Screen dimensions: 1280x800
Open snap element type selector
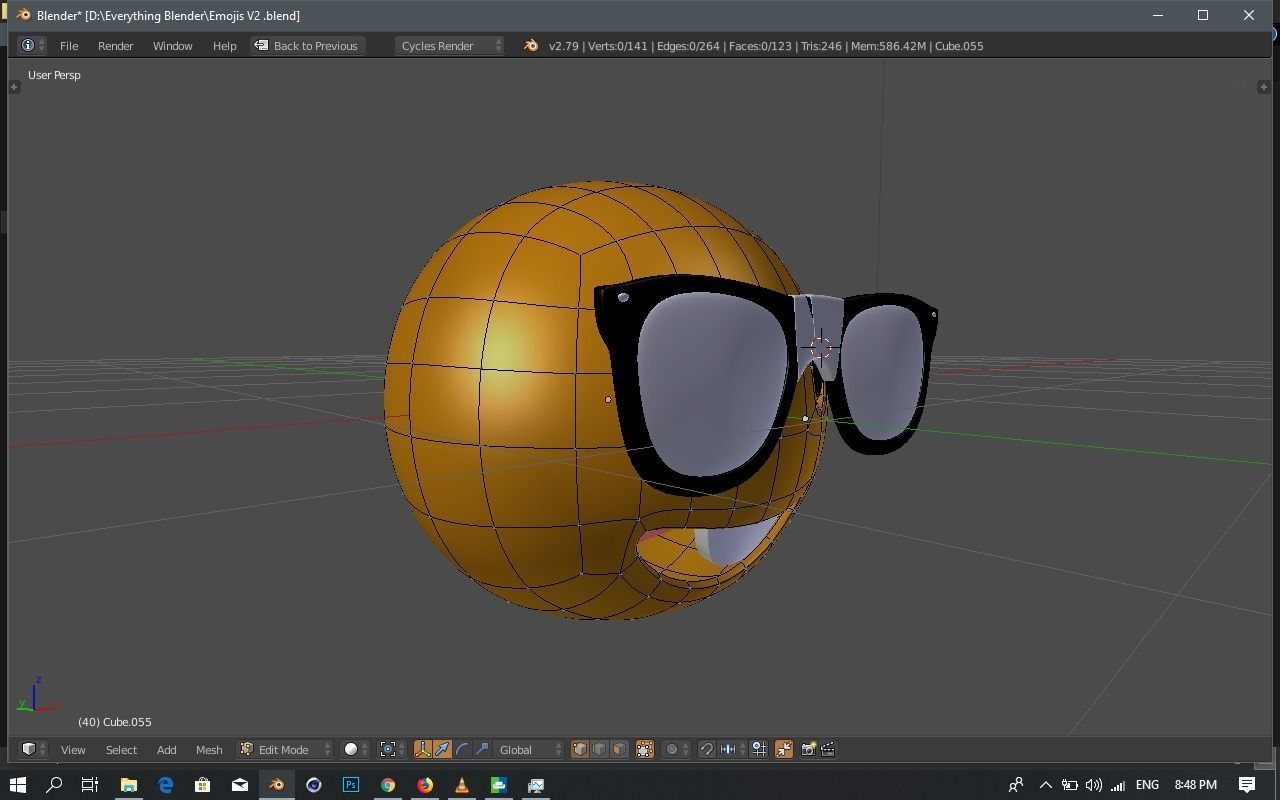(731, 749)
